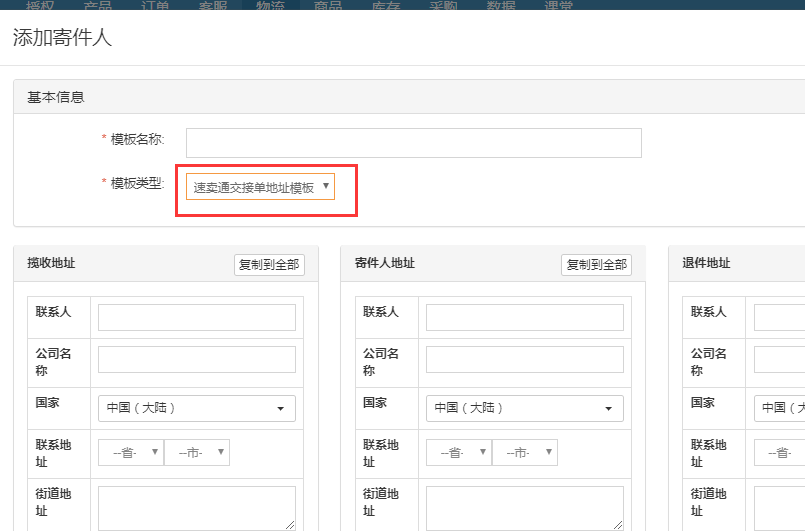Click 公司名称 input in 退件地址 panel
The width and height of the screenshot is (805, 531).
tap(779, 359)
